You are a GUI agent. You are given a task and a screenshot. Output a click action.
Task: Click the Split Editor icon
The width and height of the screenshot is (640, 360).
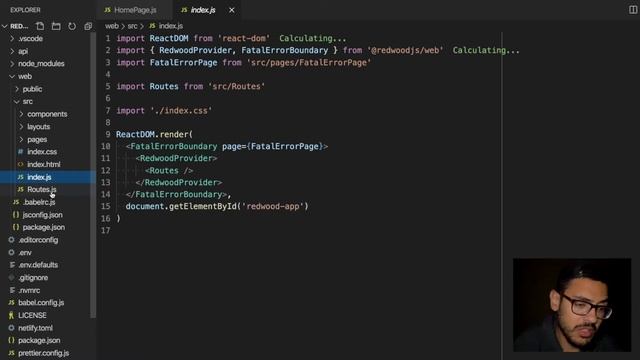(633, 10)
